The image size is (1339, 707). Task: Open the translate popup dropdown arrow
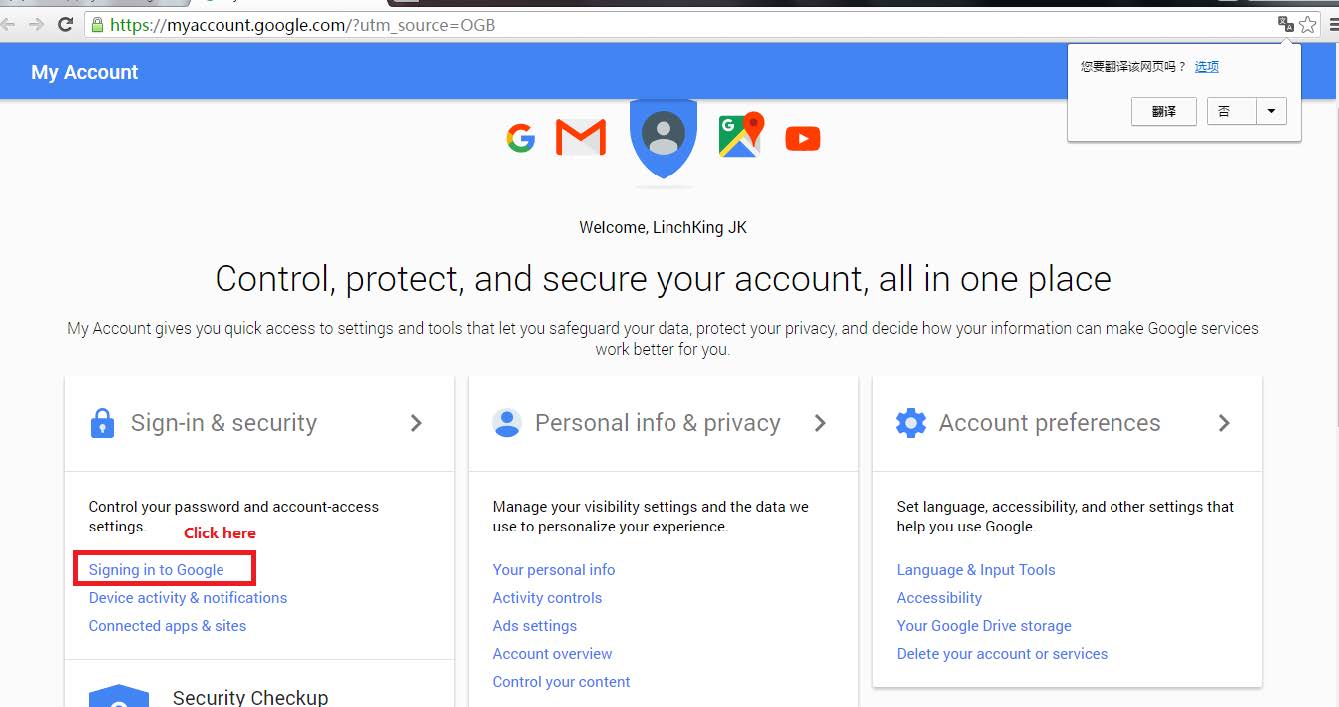[x=1271, y=111]
